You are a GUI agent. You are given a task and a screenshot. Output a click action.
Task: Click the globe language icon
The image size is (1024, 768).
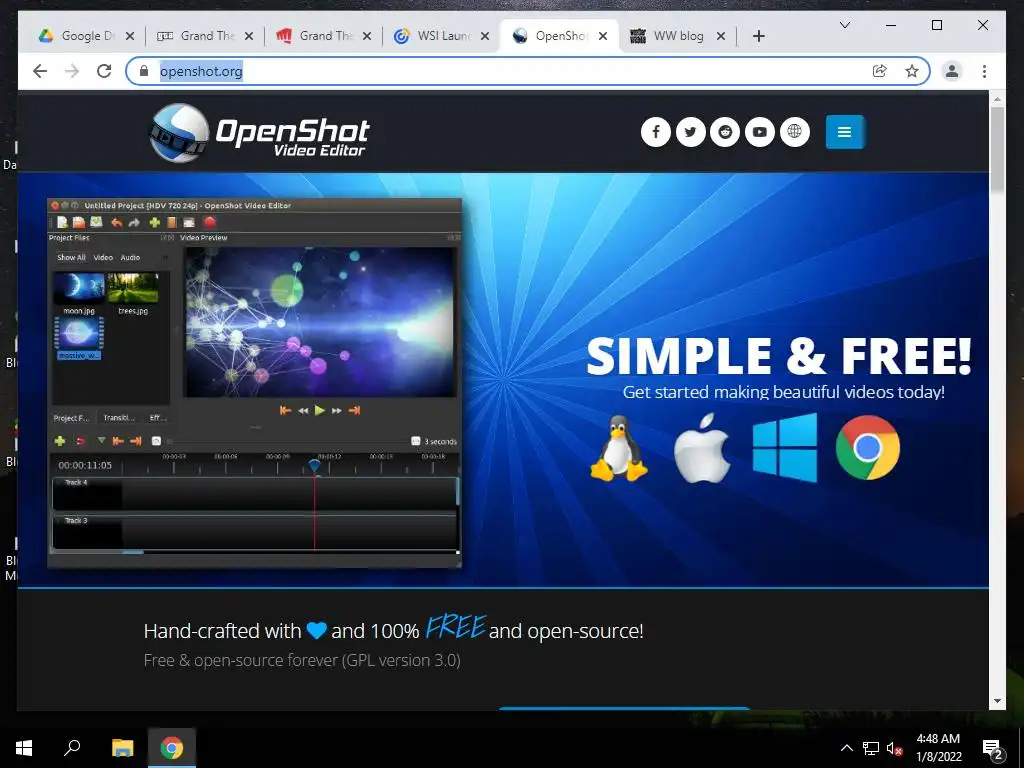794,132
